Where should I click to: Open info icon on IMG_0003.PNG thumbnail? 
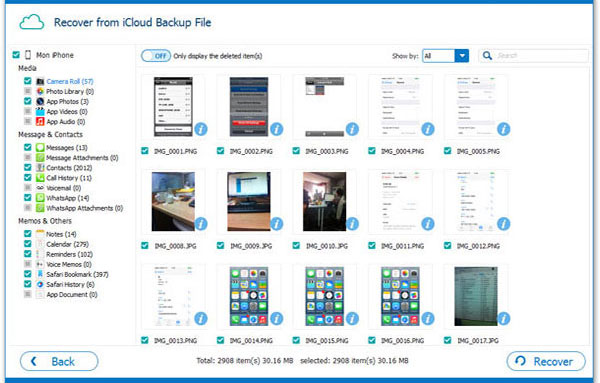point(352,129)
